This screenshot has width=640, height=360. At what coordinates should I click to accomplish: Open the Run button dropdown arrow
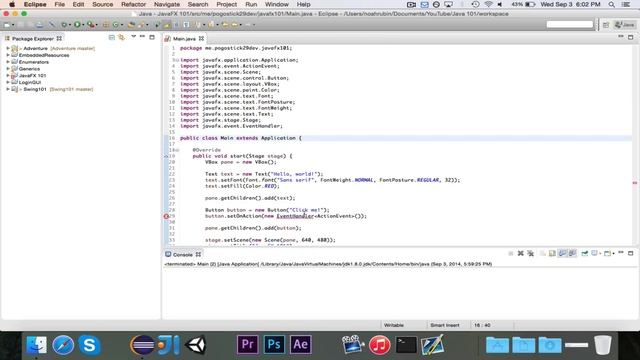click(83, 25)
